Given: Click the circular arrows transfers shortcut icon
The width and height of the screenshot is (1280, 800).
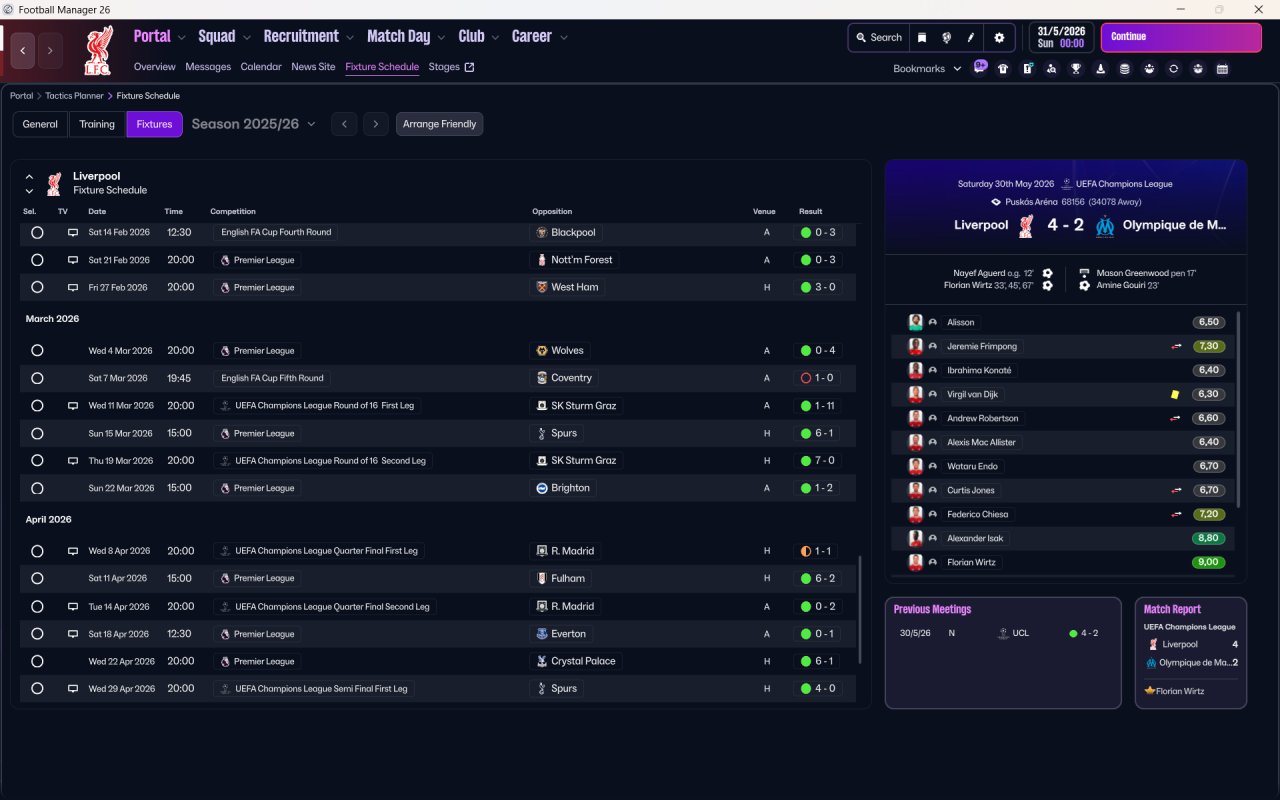Looking at the screenshot, I should coord(1173,69).
